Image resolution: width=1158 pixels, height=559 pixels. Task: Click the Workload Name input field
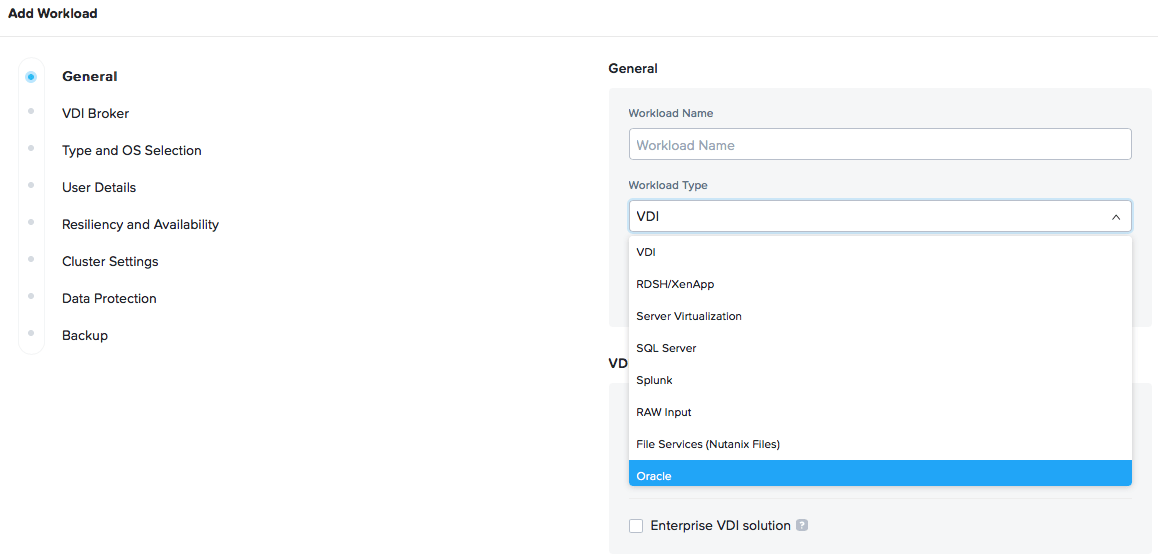click(x=879, y=145)
